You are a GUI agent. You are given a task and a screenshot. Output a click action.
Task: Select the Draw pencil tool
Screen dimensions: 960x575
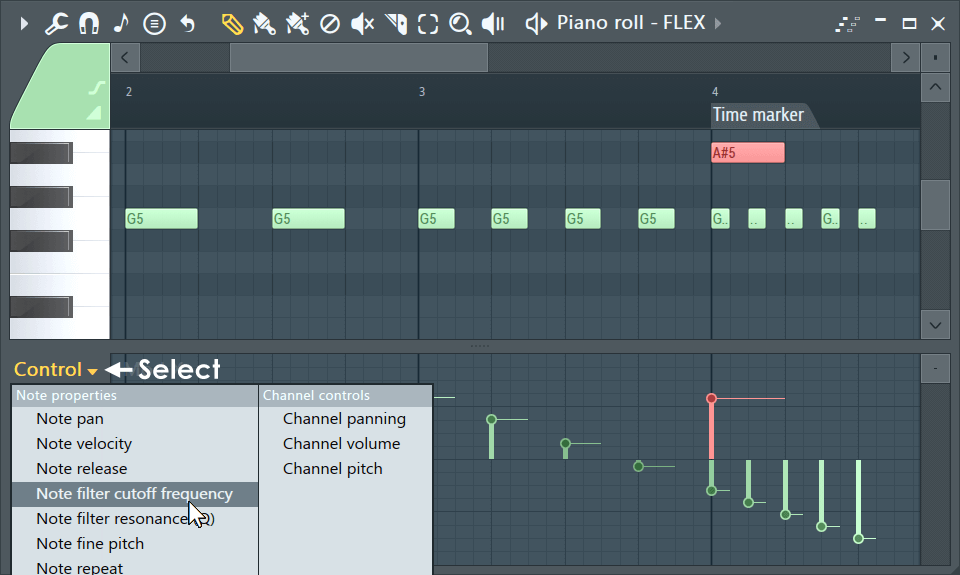point(232,24)
